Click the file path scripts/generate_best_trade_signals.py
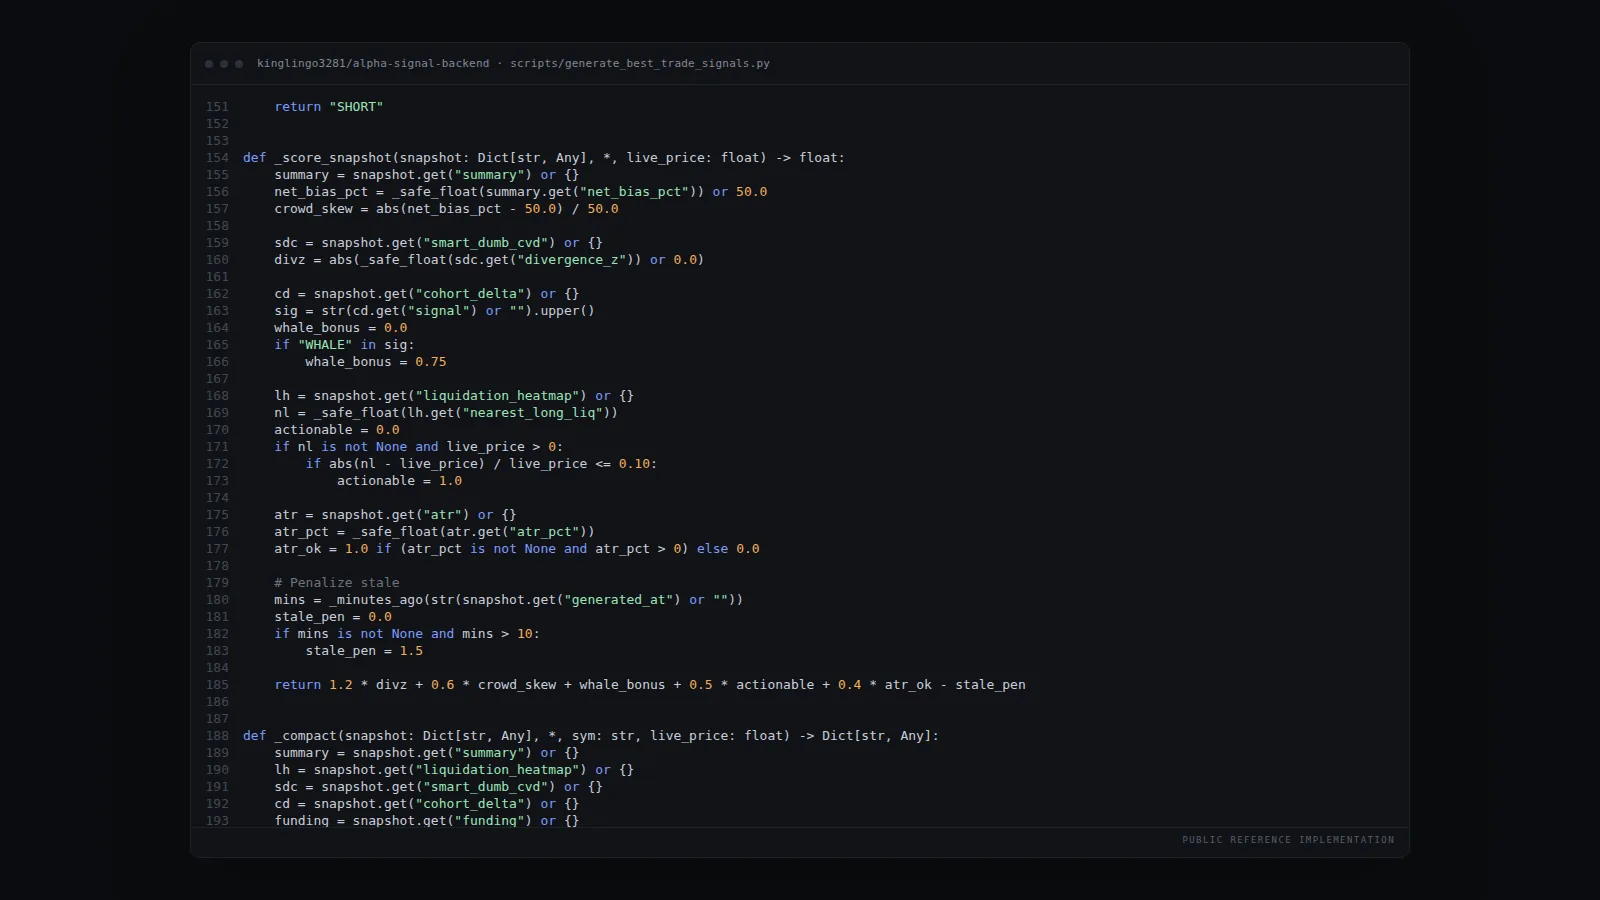Image resolution: width=1600 pixels, height=900 pixels. (x=640, y=63)
